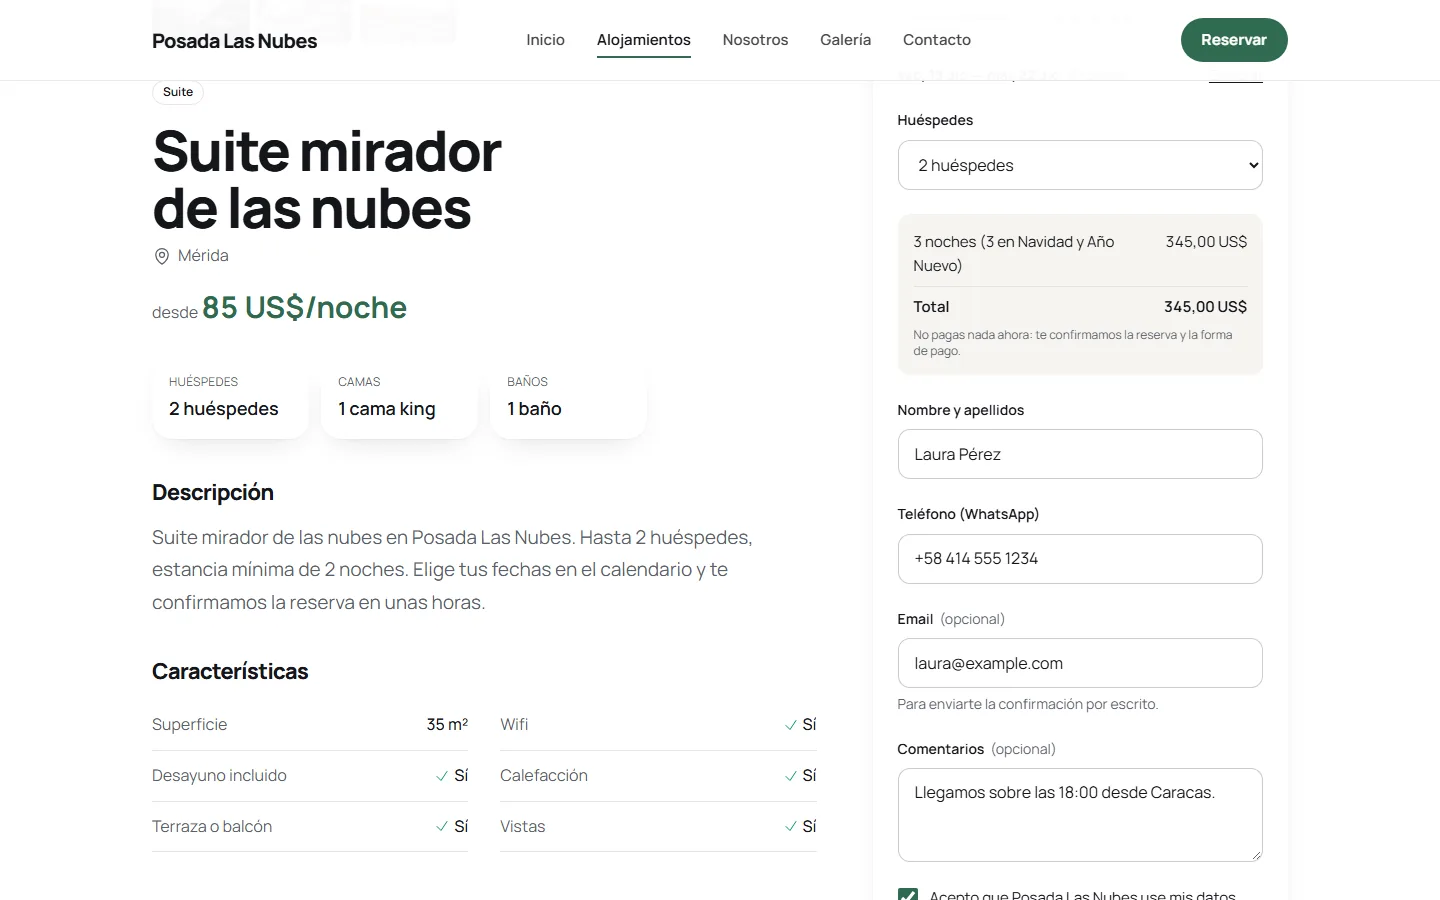The height and width of the screenshot is (900, 1440).
Task: Click the Terraza o balcón checkmark icon
Action: (x=442, y=827)
